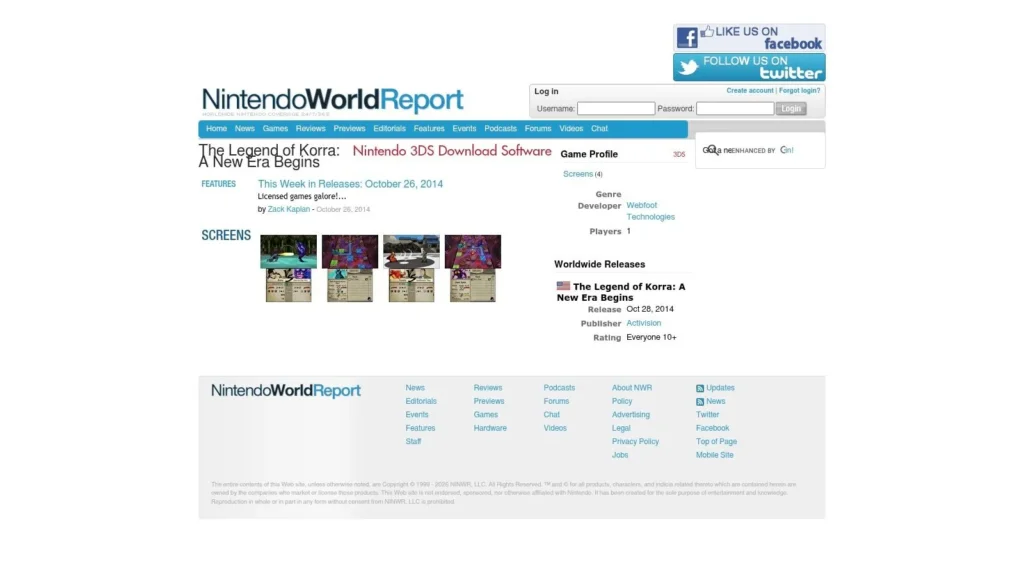The height and width of the screenshot is (576, 1024).
Task: Open the Follow us on Twitter banner
Action: point(749,67)
